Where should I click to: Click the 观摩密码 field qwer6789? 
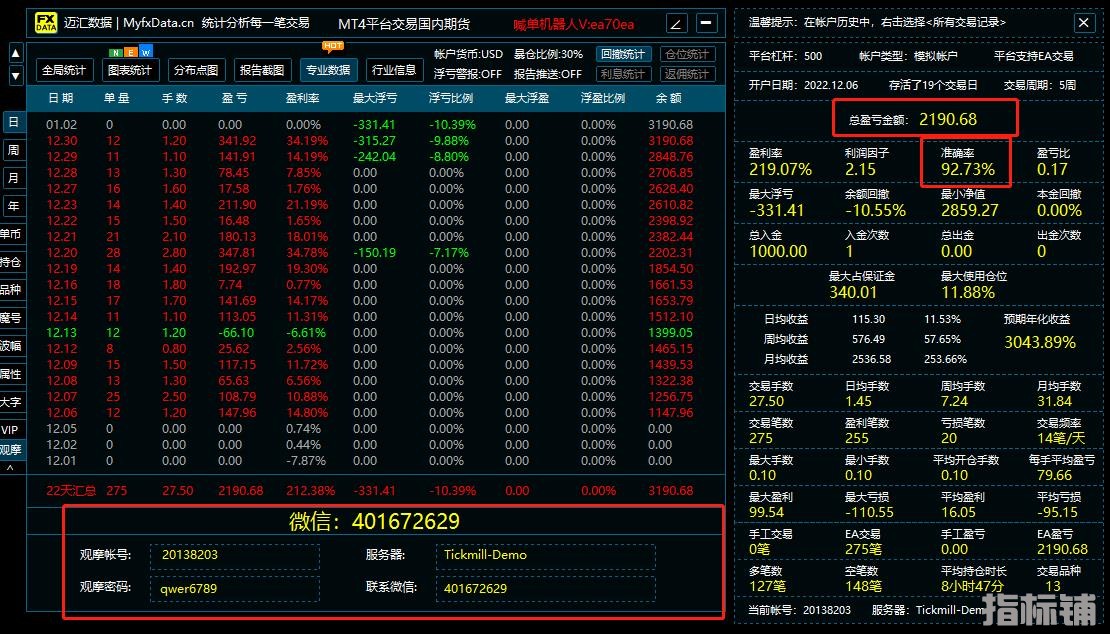235,588
